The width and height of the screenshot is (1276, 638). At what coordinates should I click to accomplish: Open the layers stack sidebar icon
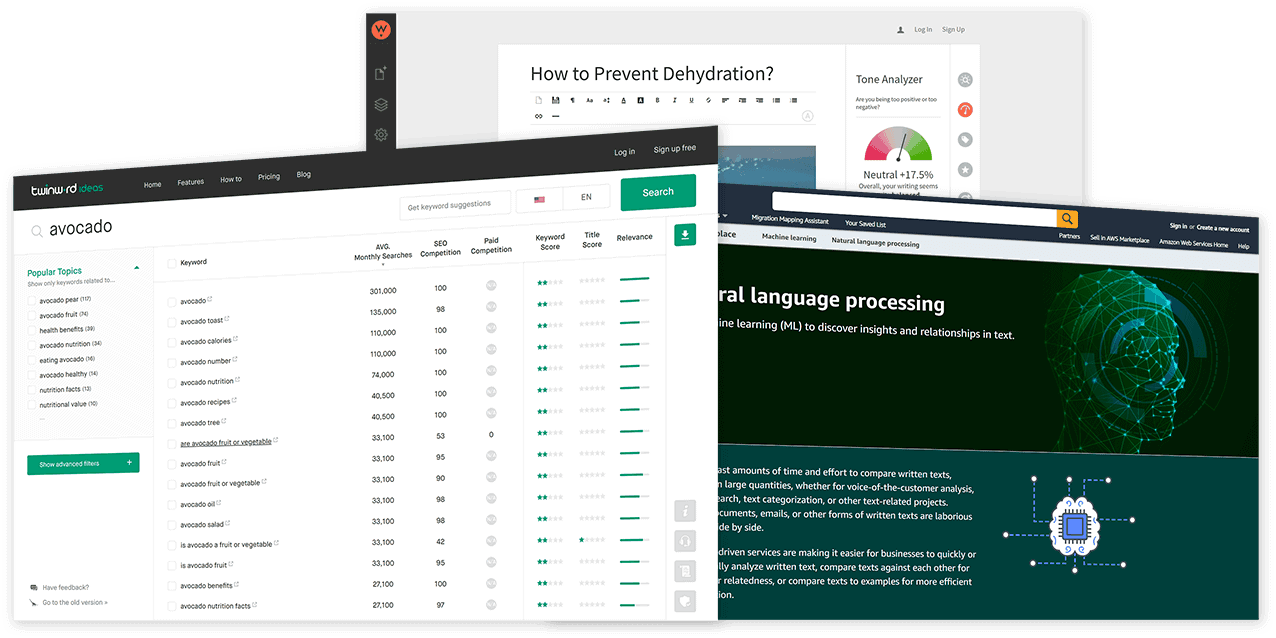tap(380, 105)
